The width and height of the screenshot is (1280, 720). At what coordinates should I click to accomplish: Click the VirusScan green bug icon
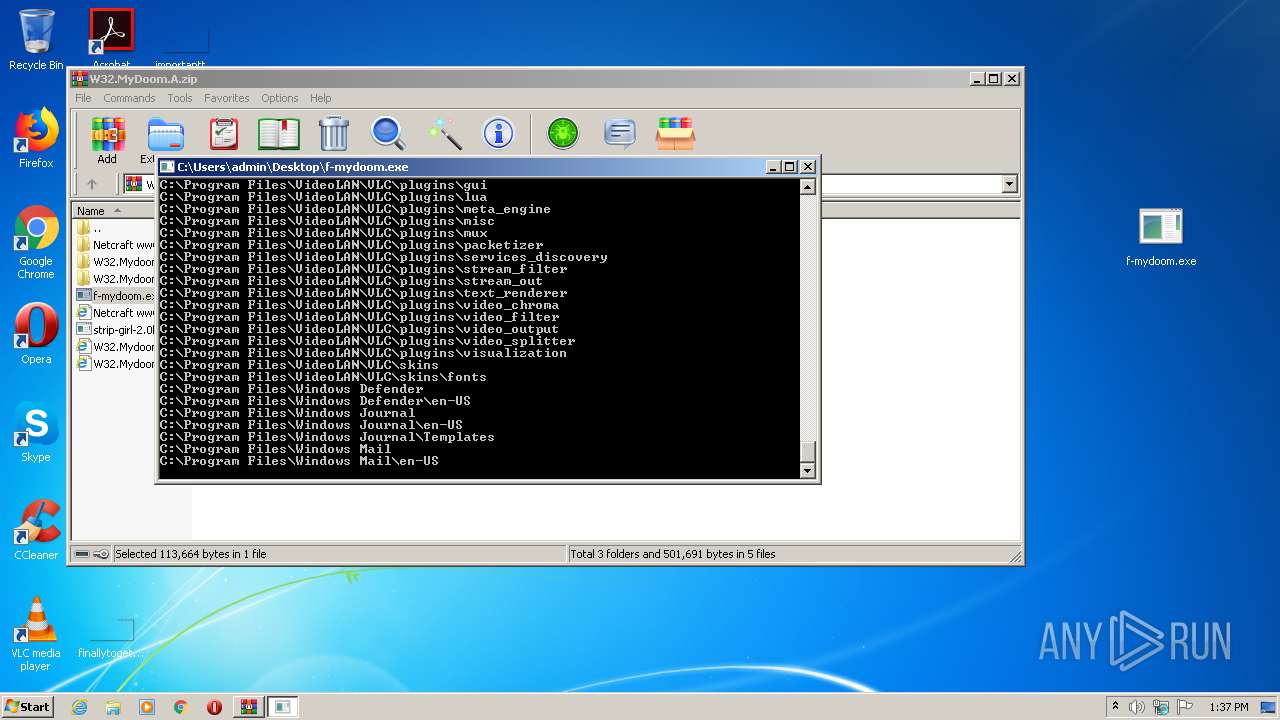tap(563, 133)
